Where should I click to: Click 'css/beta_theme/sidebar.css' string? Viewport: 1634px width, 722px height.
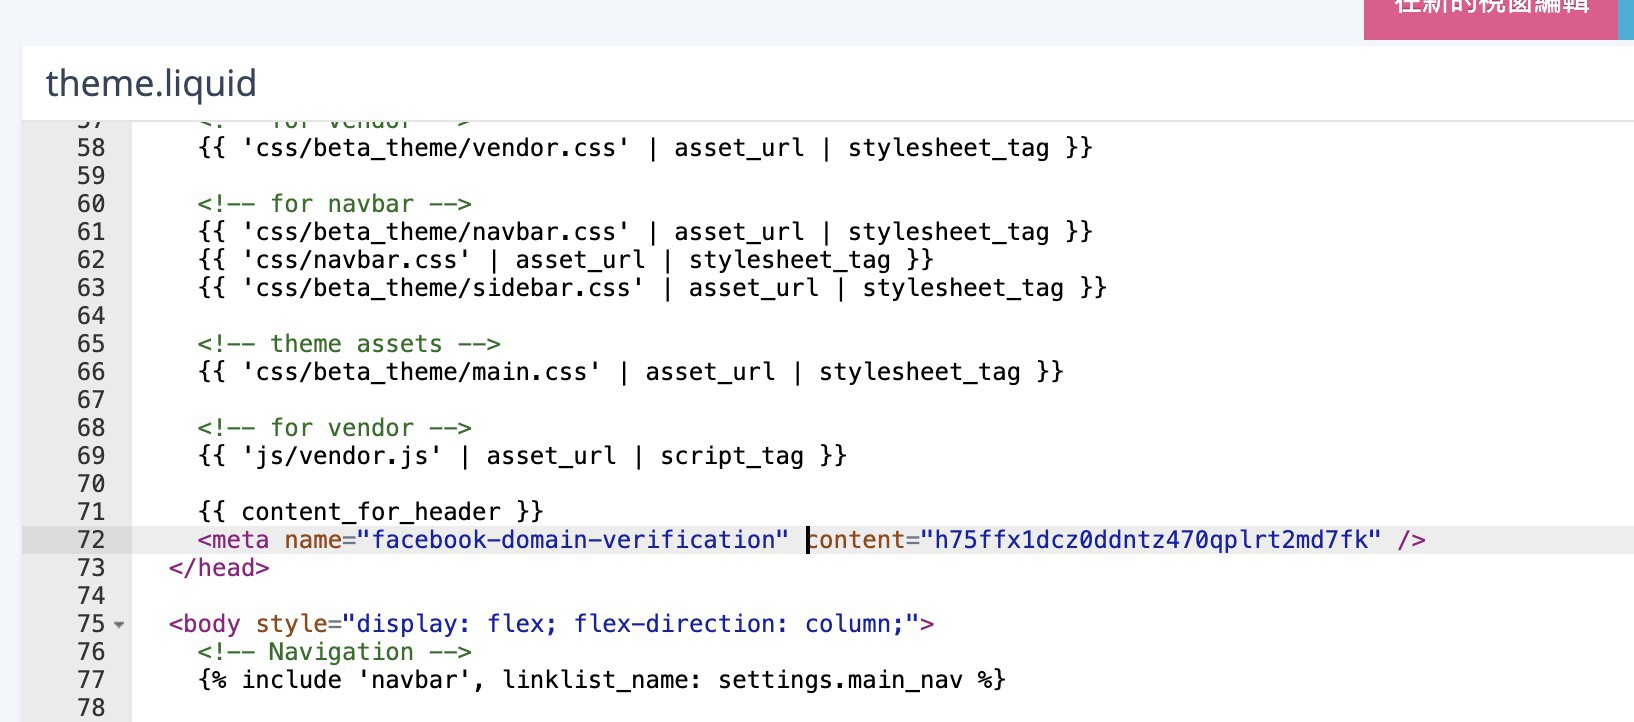[x=443, y=288]
